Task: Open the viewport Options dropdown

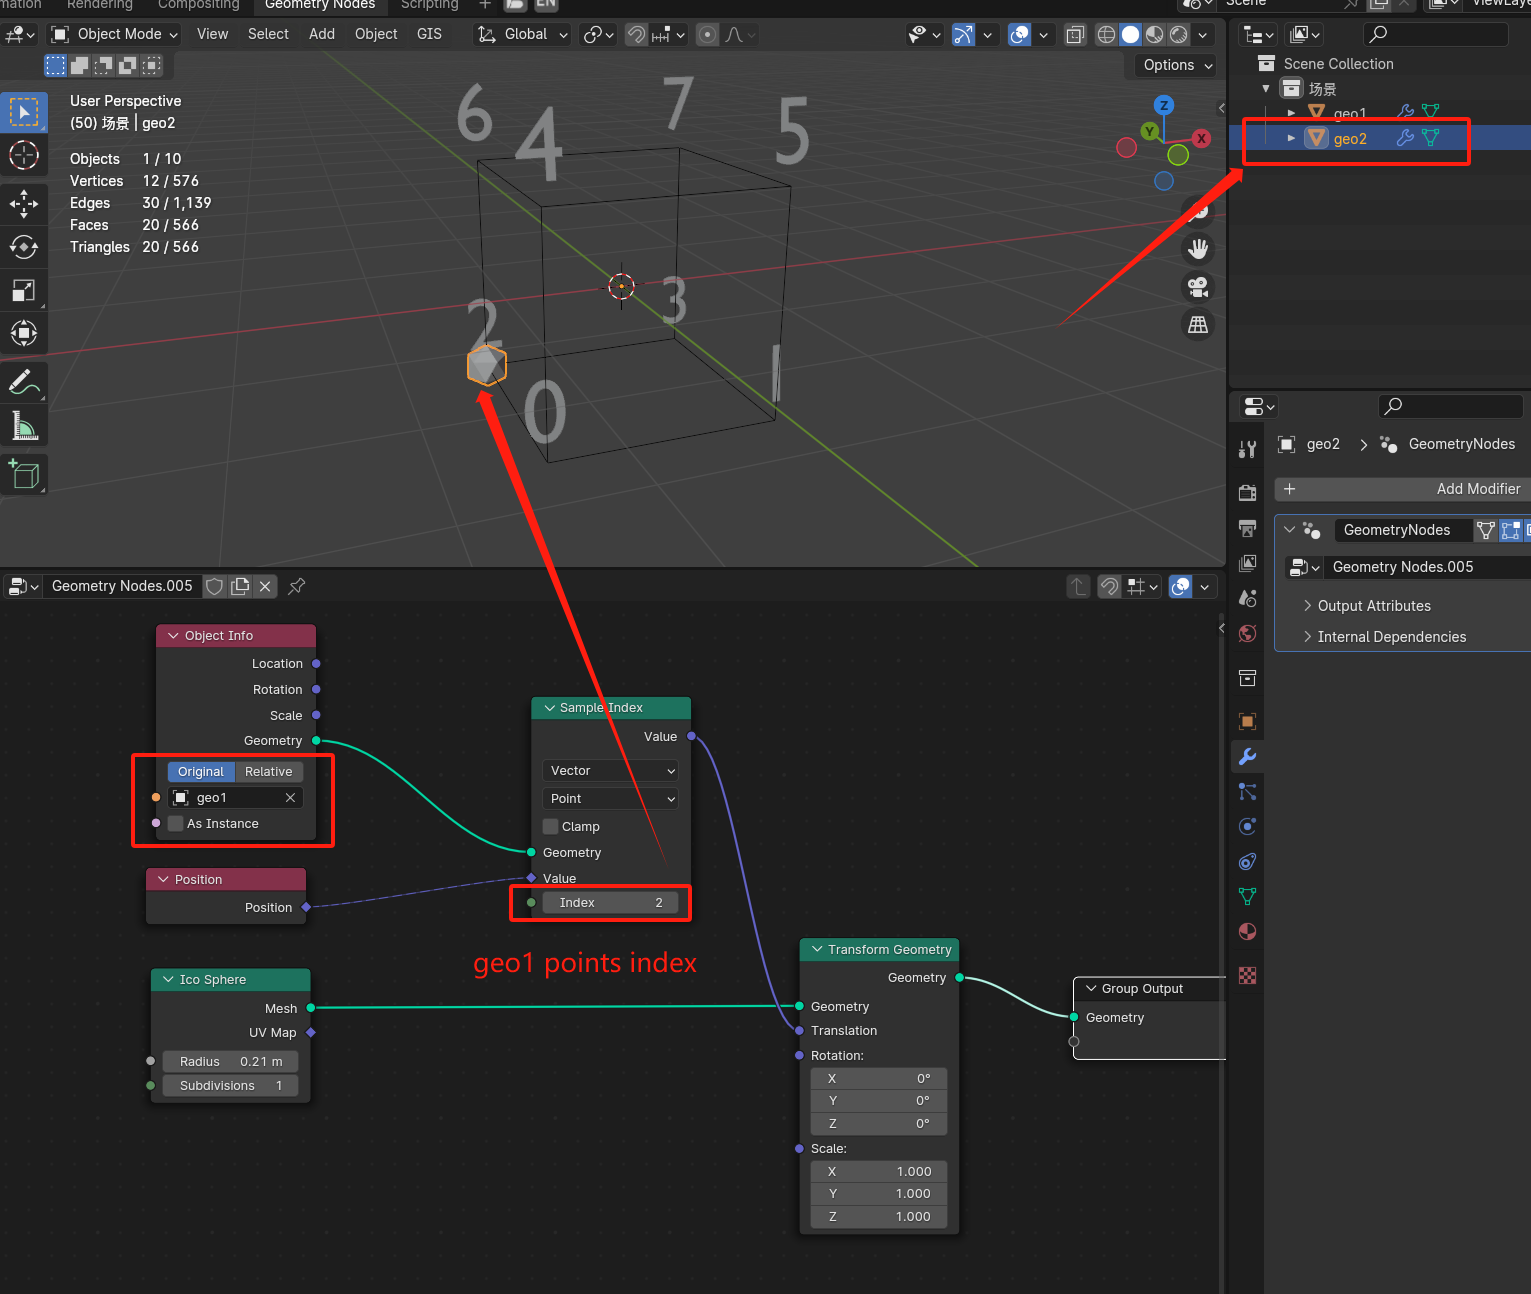Action: 1177,65
